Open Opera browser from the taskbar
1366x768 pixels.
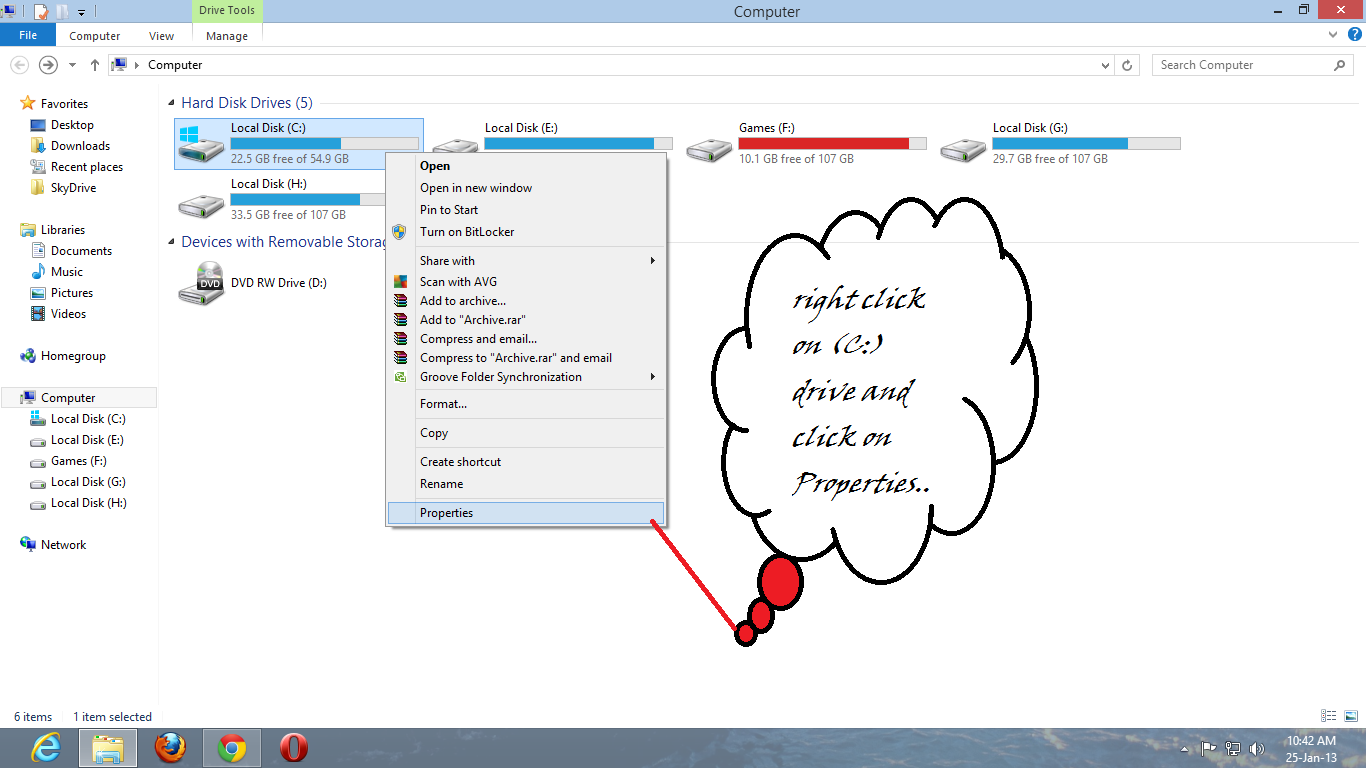[291, 747]
